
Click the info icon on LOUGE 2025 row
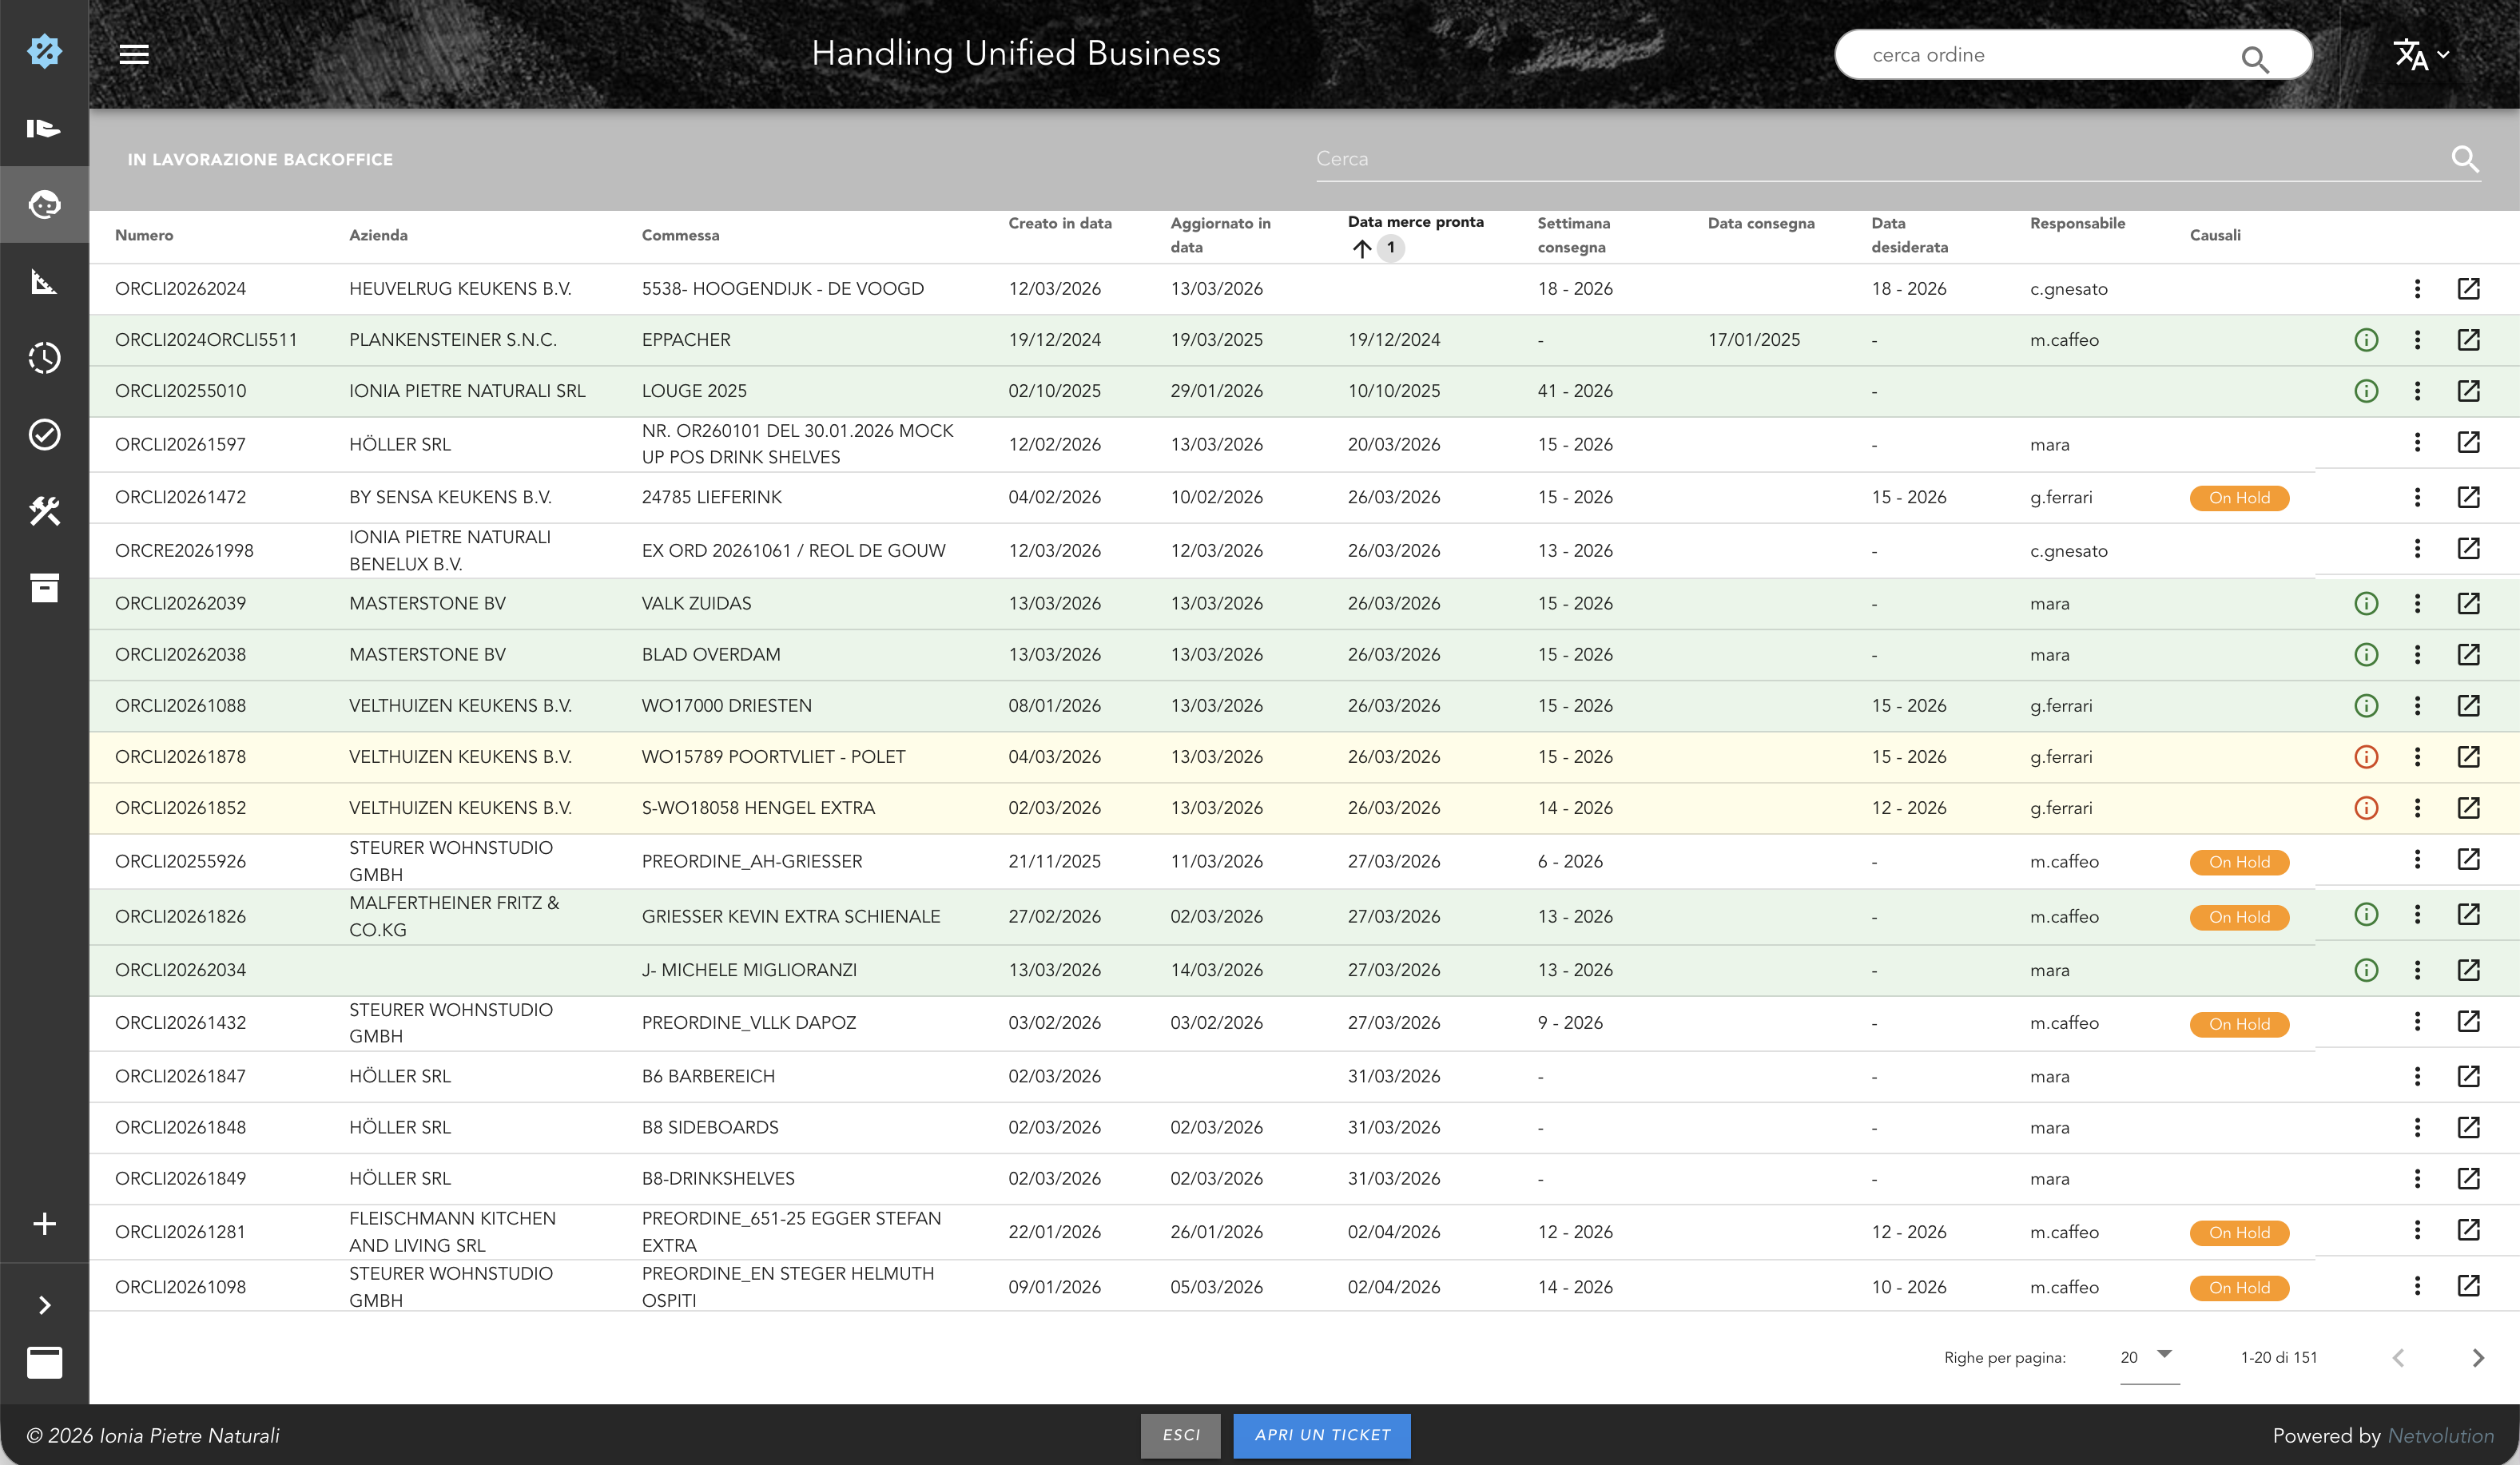(x=2366, y=391)
